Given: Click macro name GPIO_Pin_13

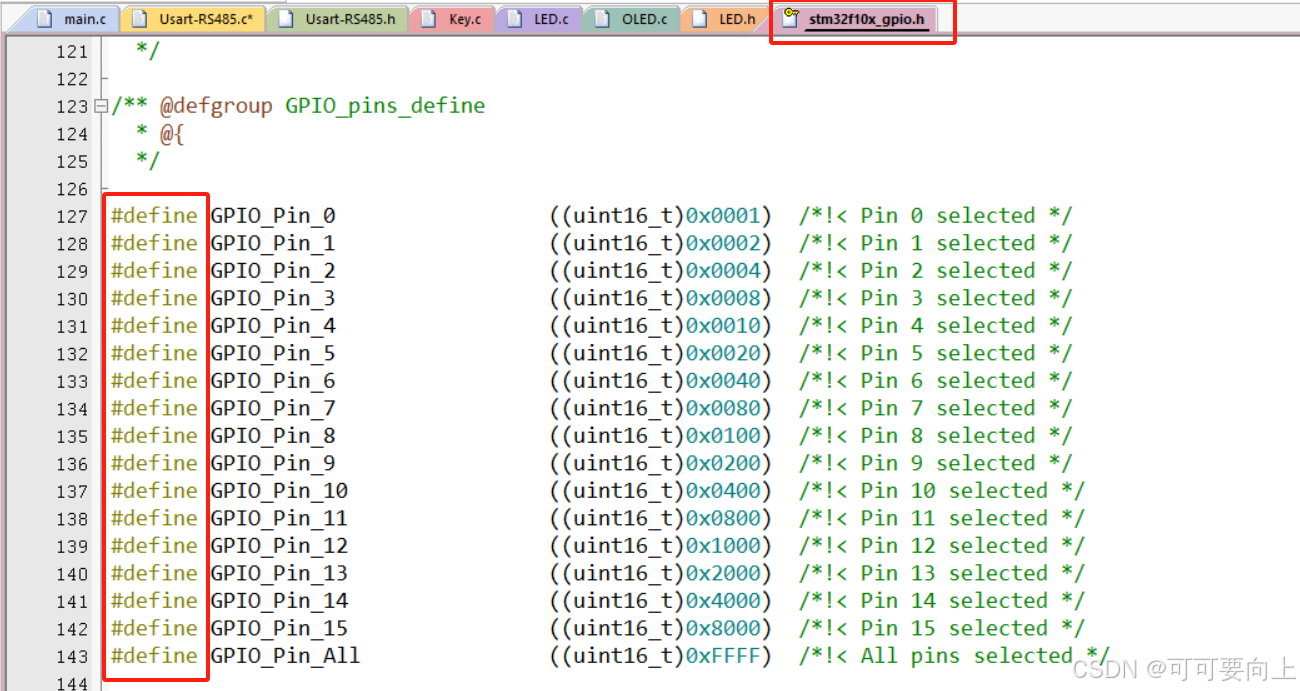Looking at the screenshot, I should point(279,573).
